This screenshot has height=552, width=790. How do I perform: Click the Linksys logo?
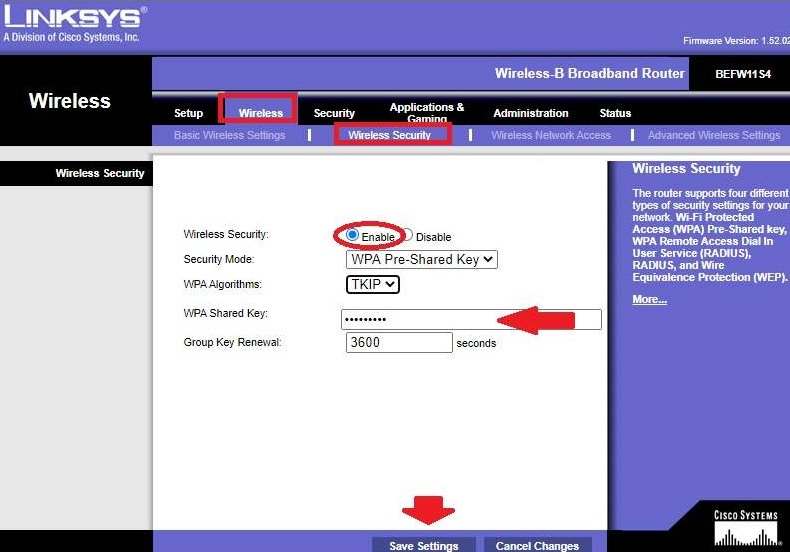point(75,22)
